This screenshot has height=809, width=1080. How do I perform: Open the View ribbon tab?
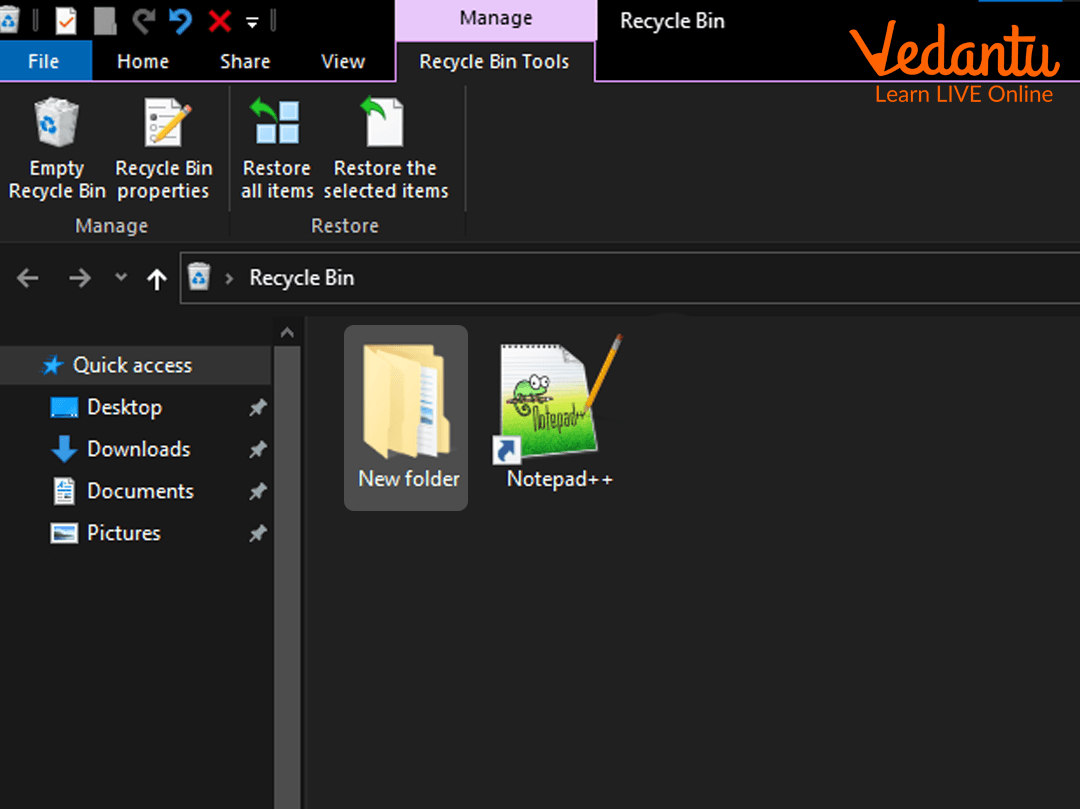(343, 61)
